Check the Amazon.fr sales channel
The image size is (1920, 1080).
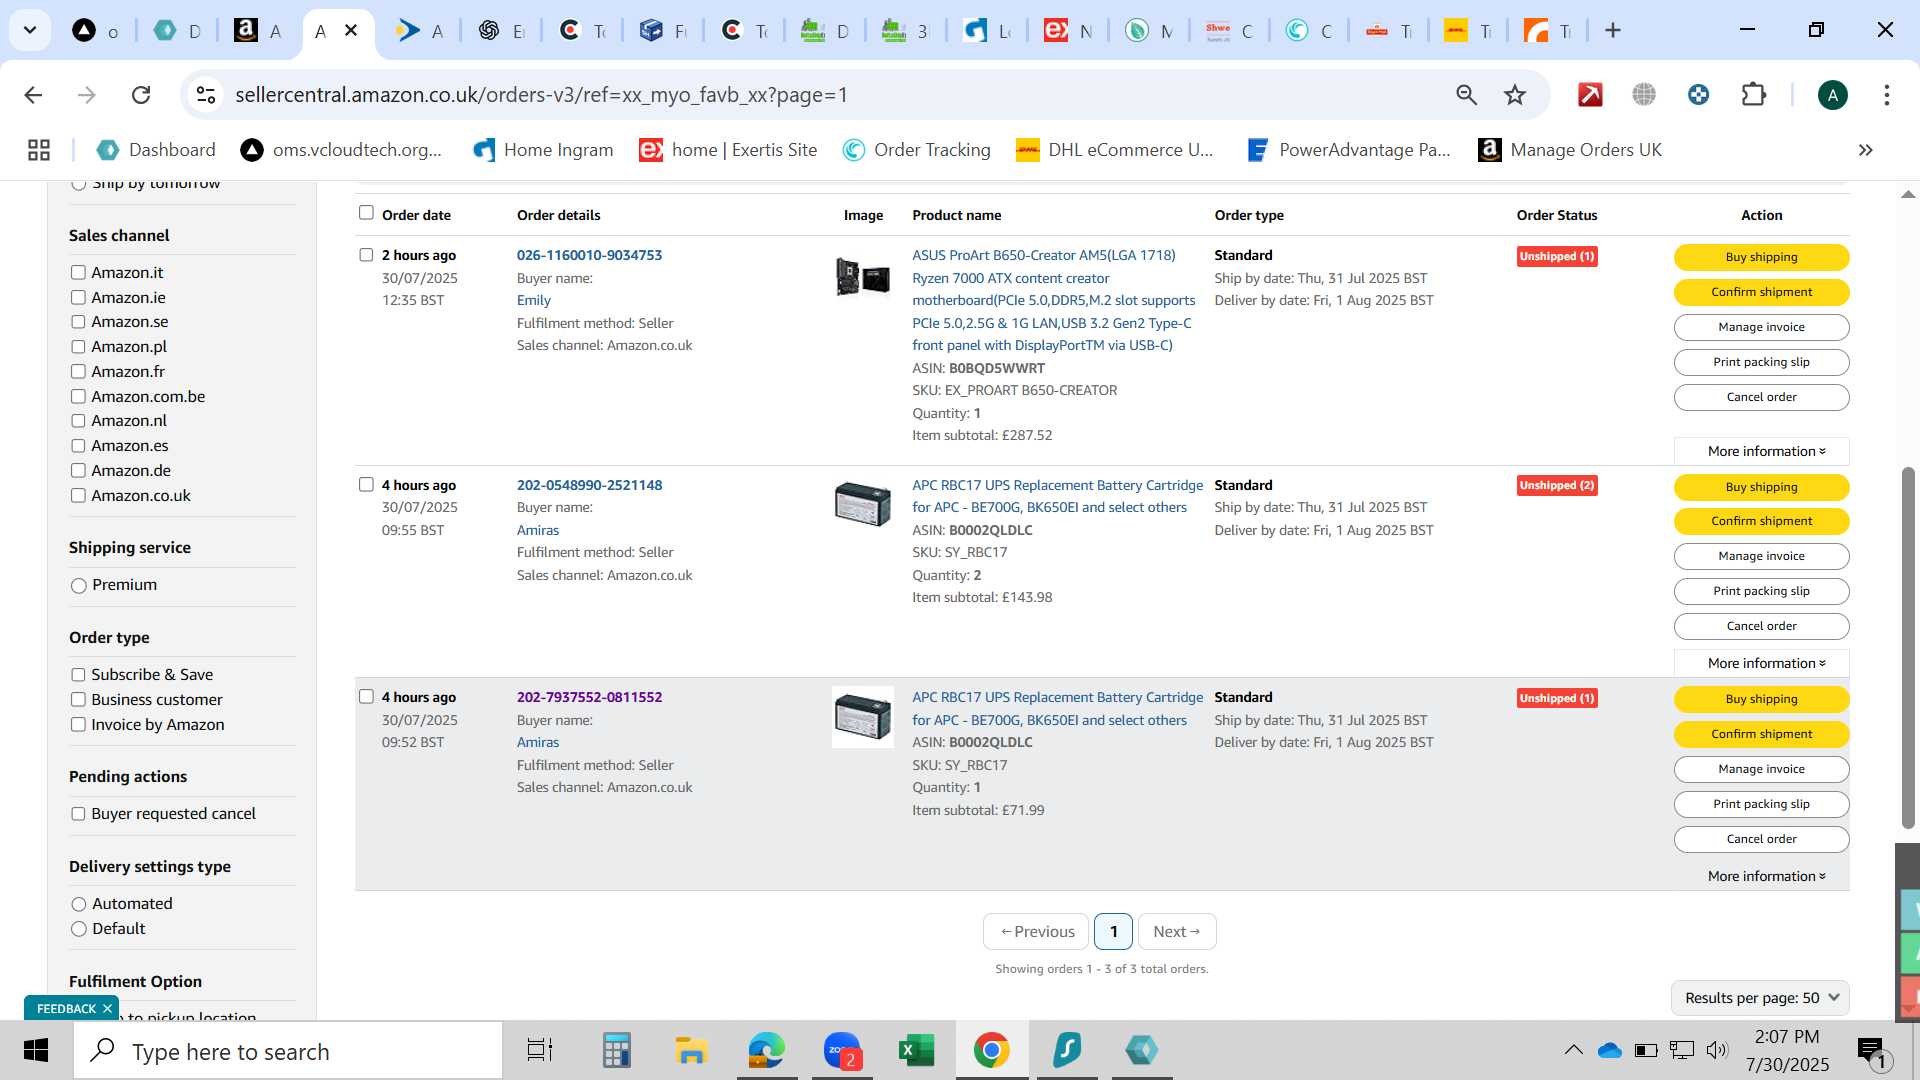[78, 372]
